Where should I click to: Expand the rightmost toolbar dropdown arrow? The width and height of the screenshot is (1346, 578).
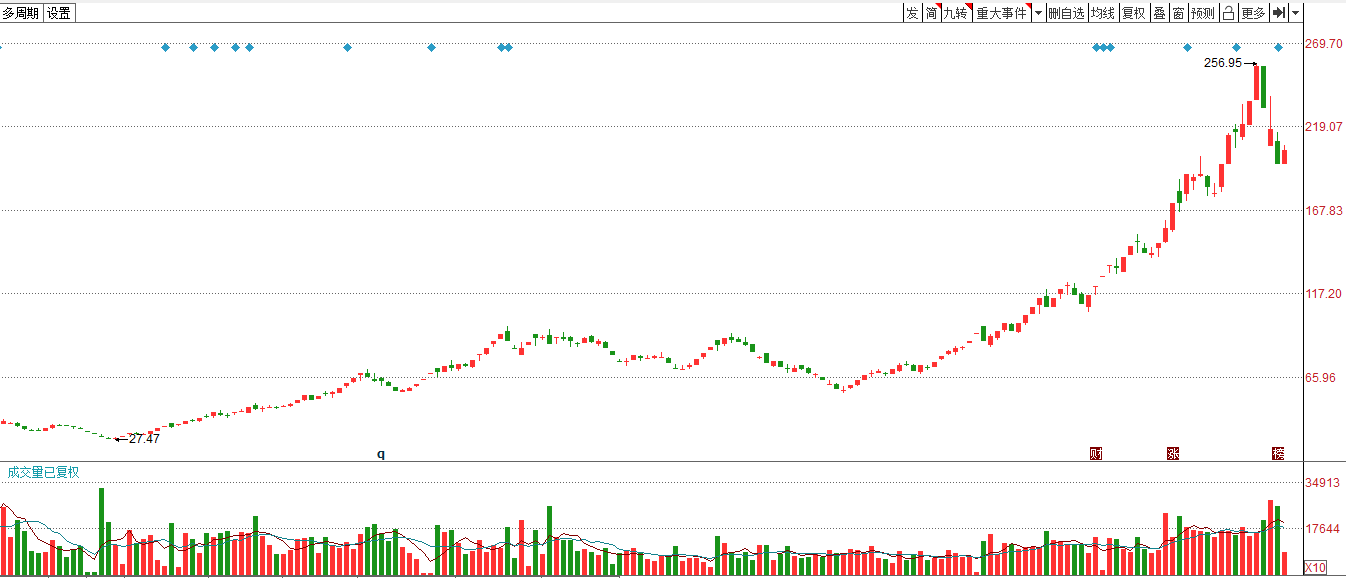tap(1296, 13)
